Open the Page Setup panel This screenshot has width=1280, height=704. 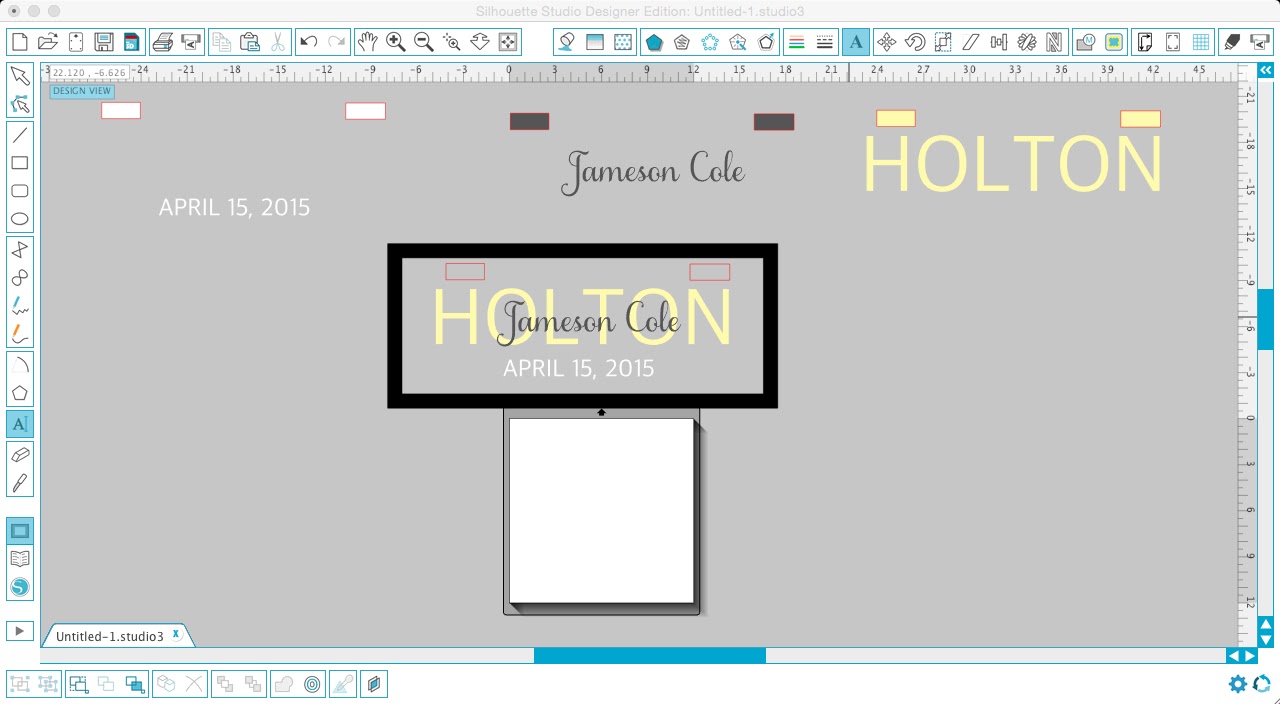coord(1145,42)
